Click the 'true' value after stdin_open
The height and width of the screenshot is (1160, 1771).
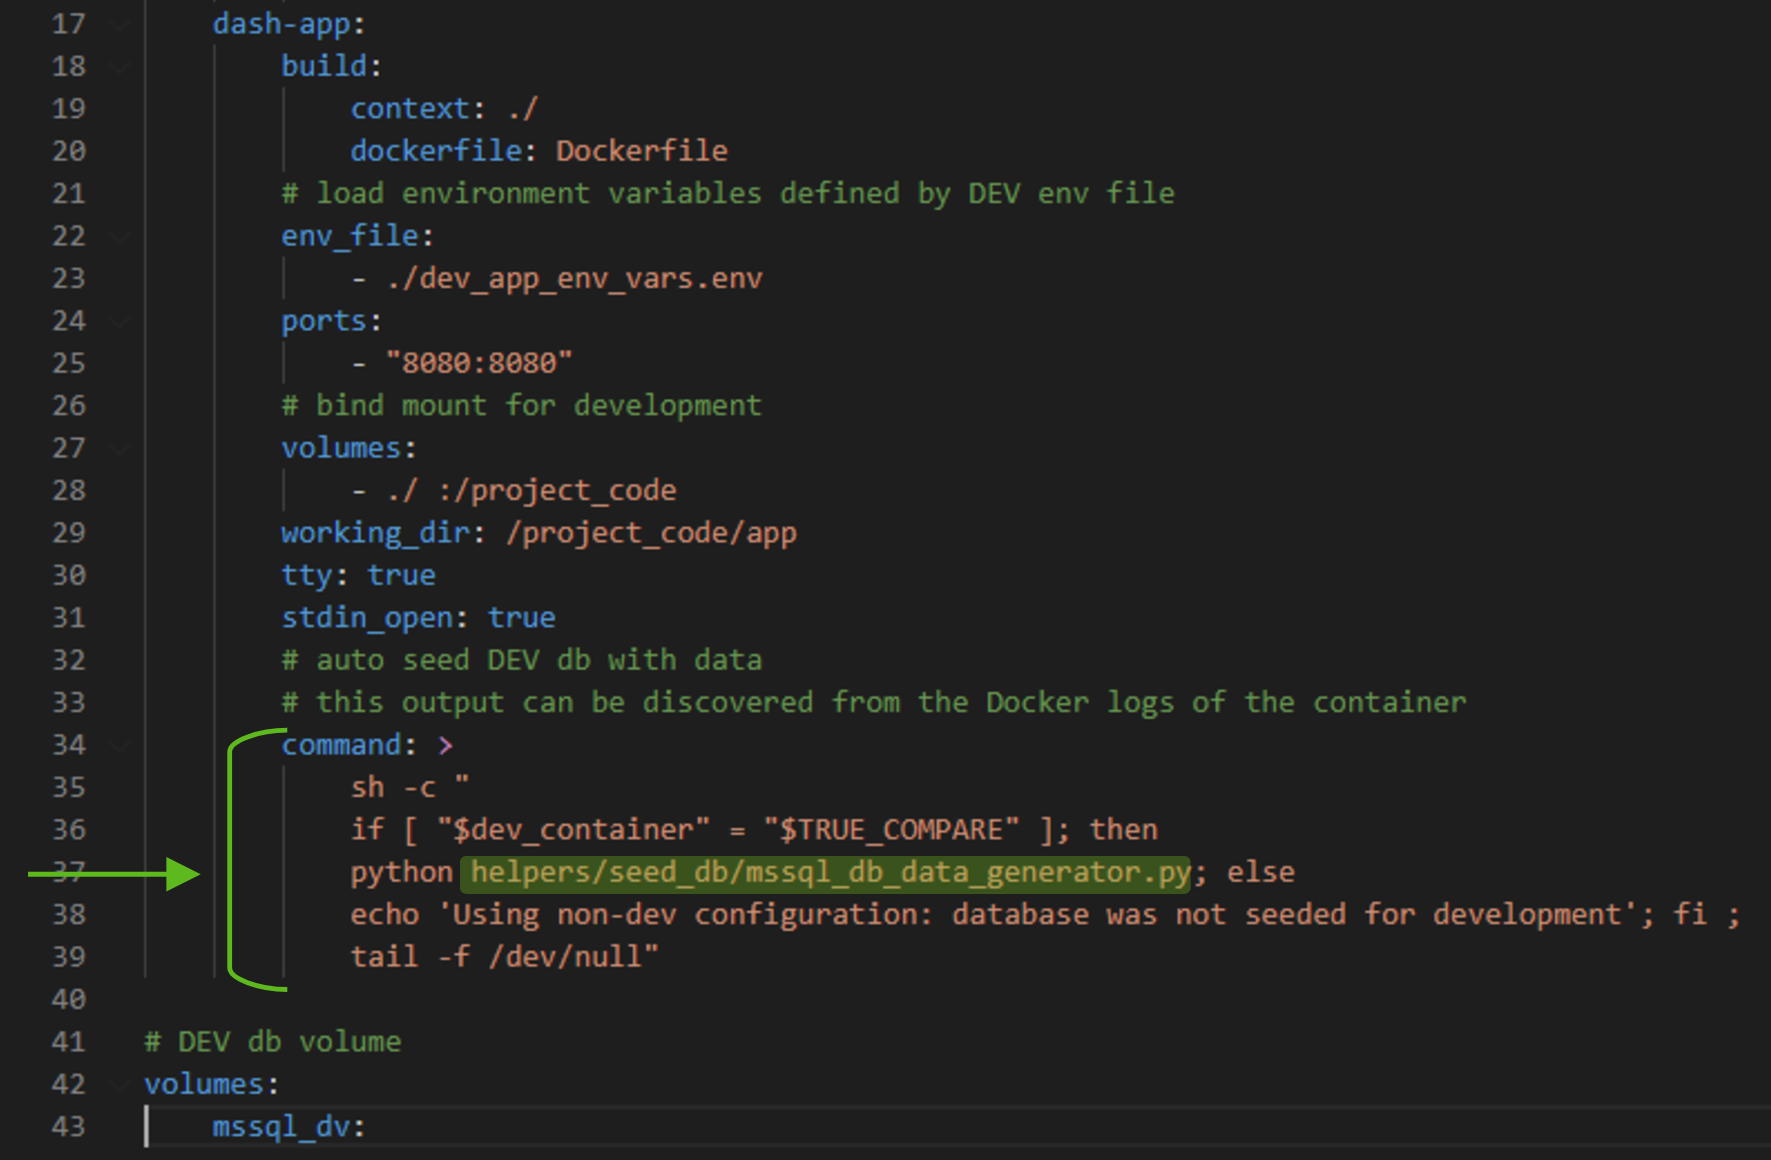pos(522,618)
